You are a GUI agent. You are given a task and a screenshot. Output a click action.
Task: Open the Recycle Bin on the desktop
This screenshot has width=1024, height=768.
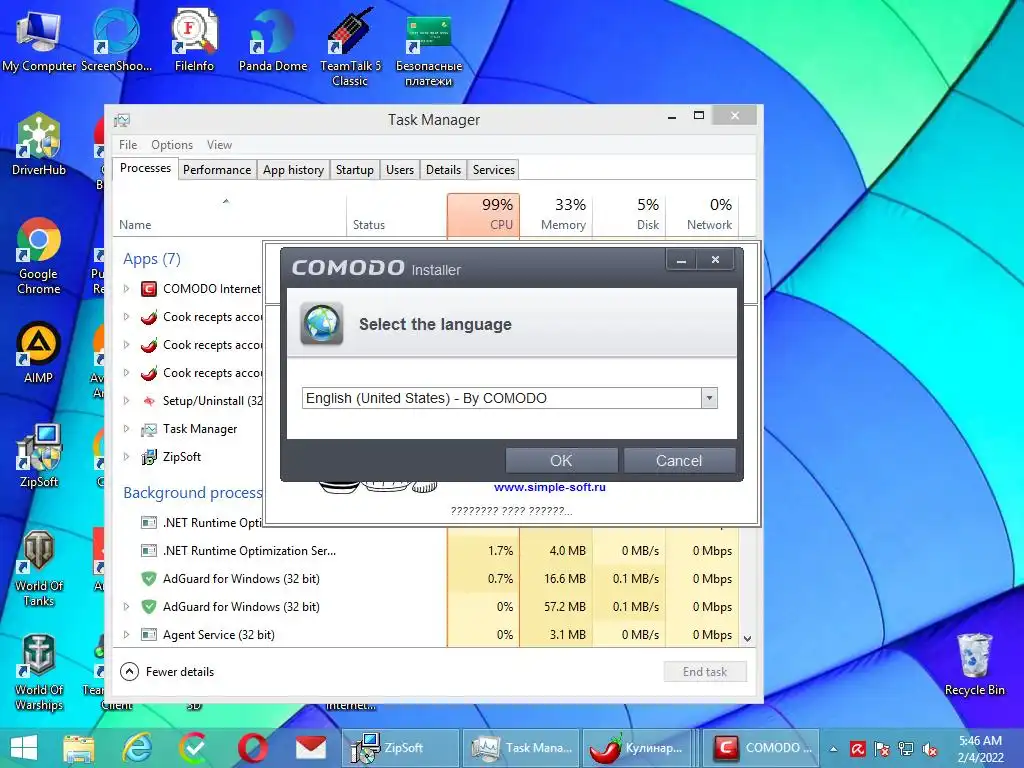click(x=974, y=665)
